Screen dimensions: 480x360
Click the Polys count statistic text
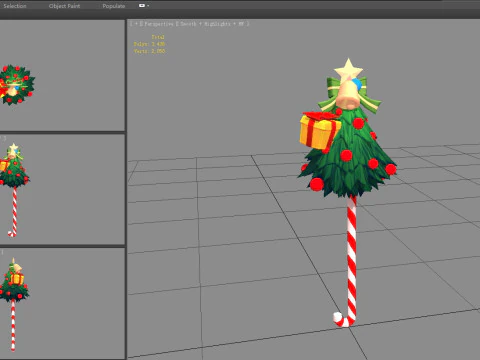tap(149, 44)
